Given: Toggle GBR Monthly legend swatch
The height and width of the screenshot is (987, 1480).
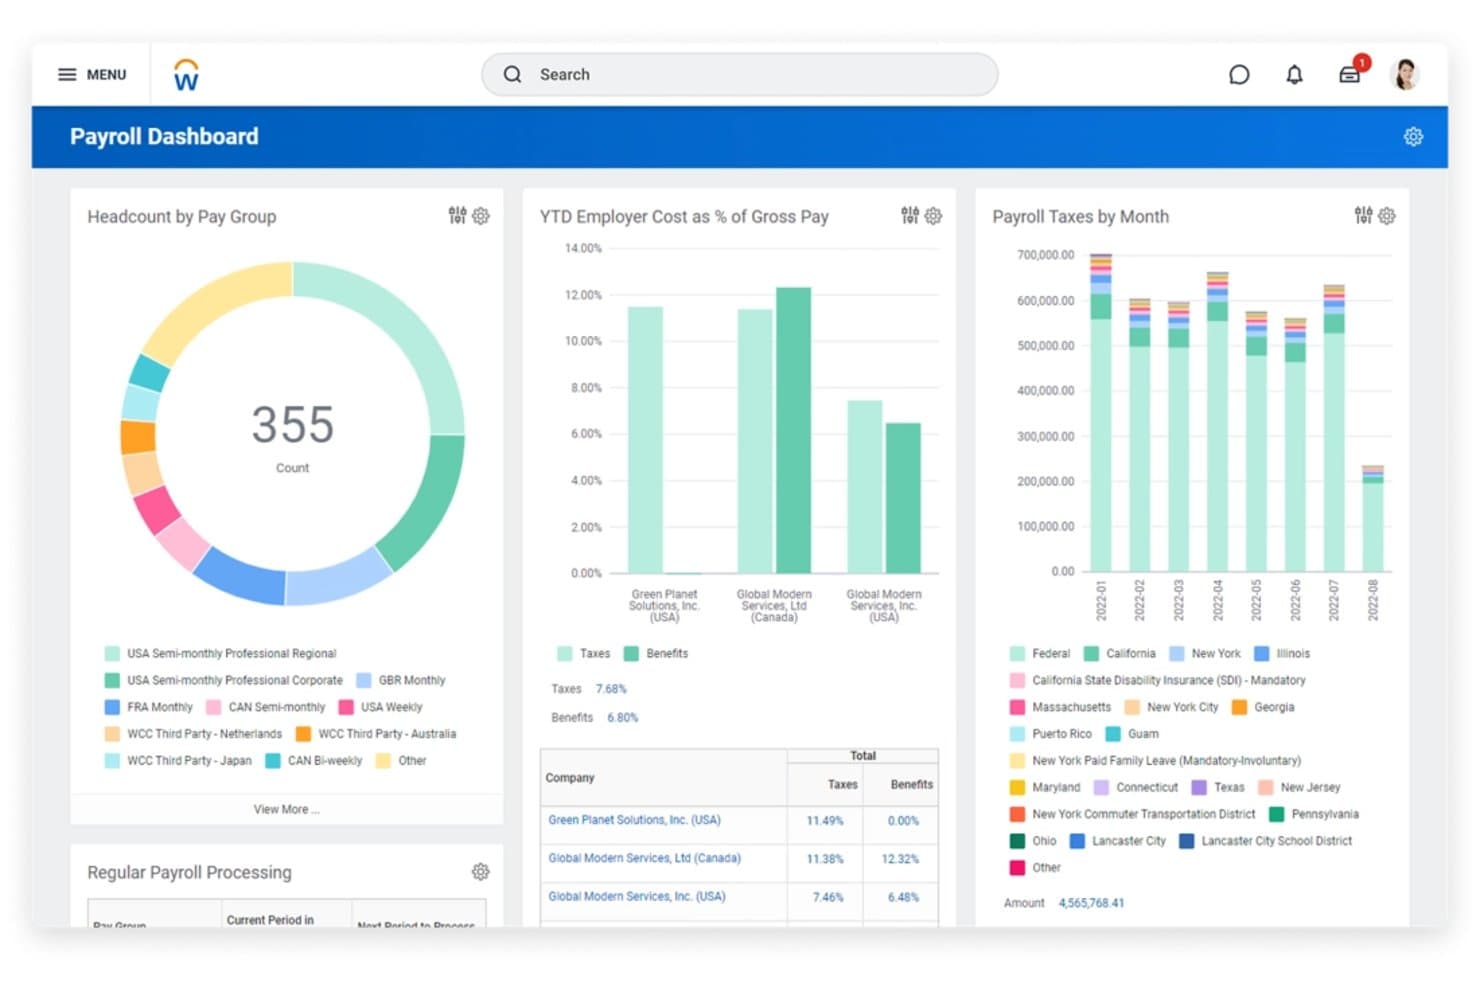Looking at the screenshot, I should point(364,681).
